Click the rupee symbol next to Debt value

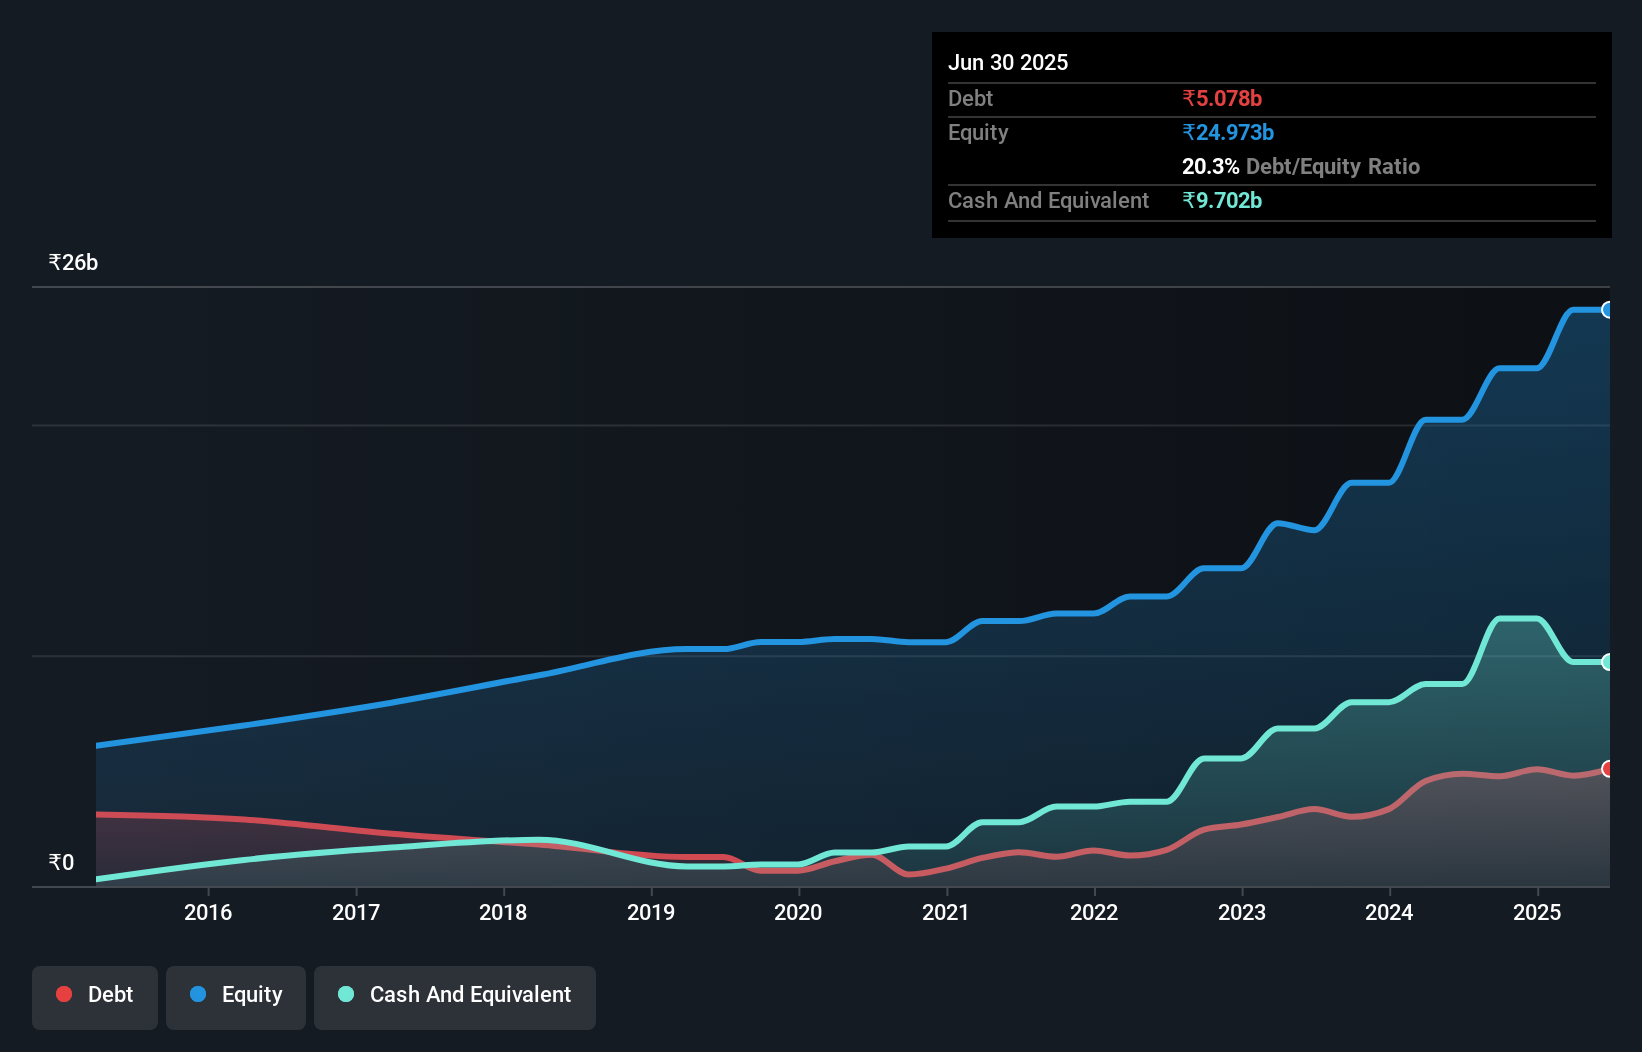(x=1189, y=98)
